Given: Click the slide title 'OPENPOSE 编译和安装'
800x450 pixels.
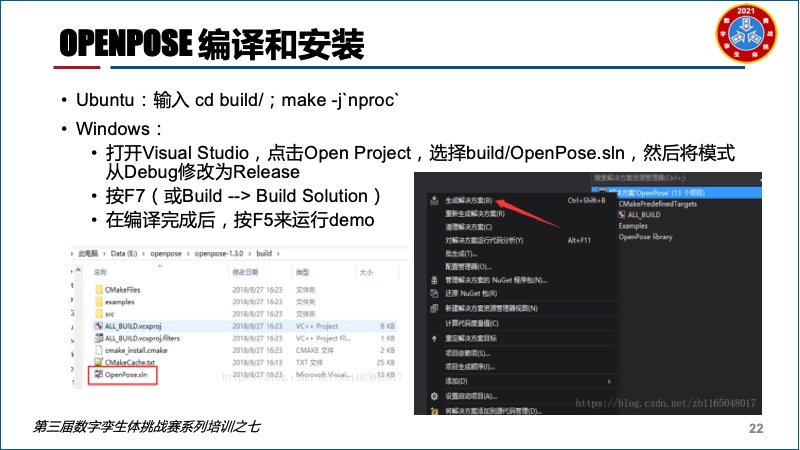Looking at the screenshot, I should coord(212,43).
